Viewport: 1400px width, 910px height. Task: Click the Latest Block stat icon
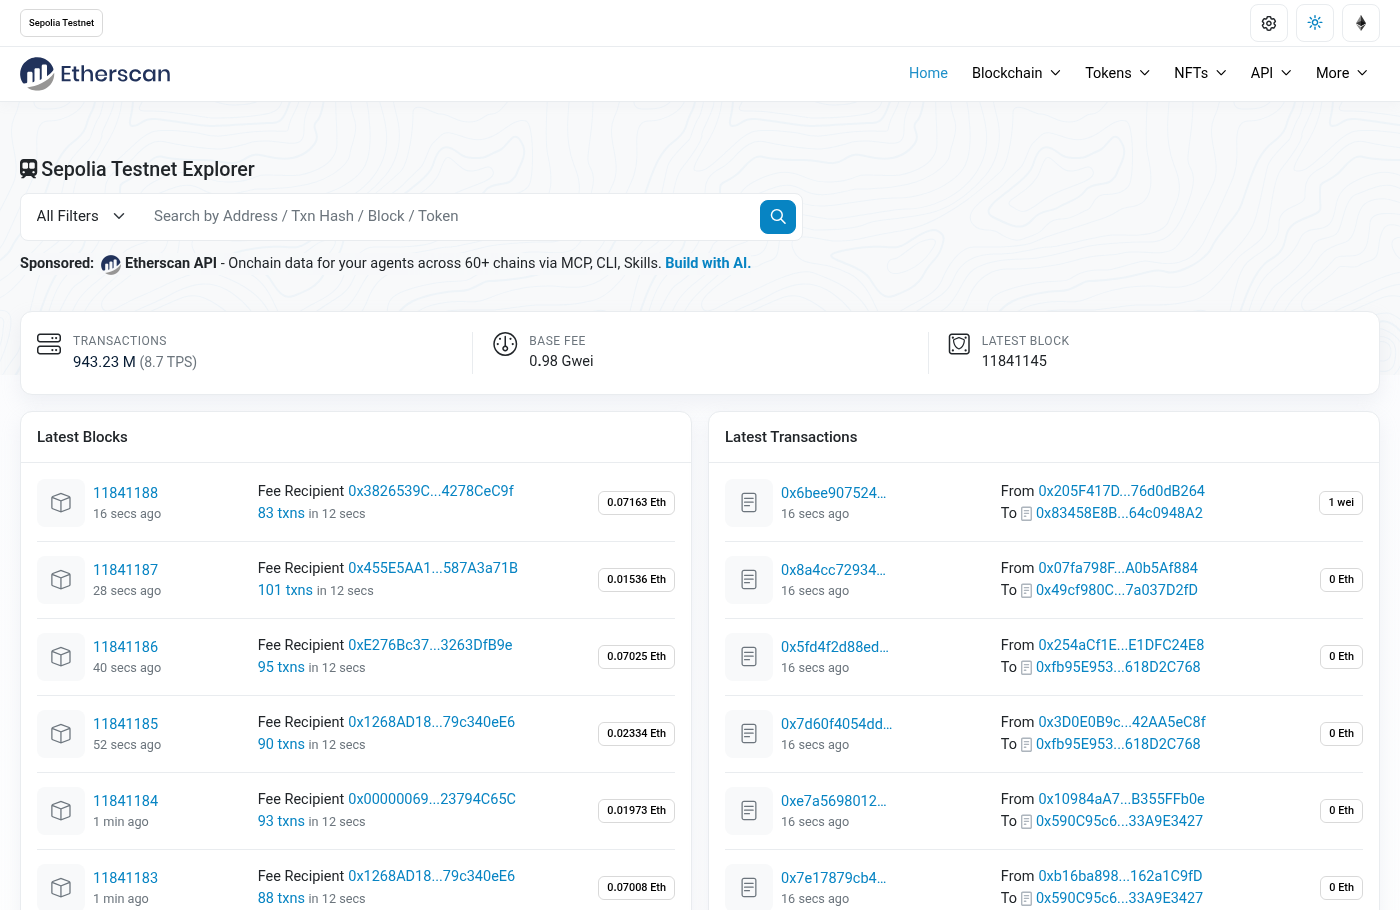tap(959, 344)
